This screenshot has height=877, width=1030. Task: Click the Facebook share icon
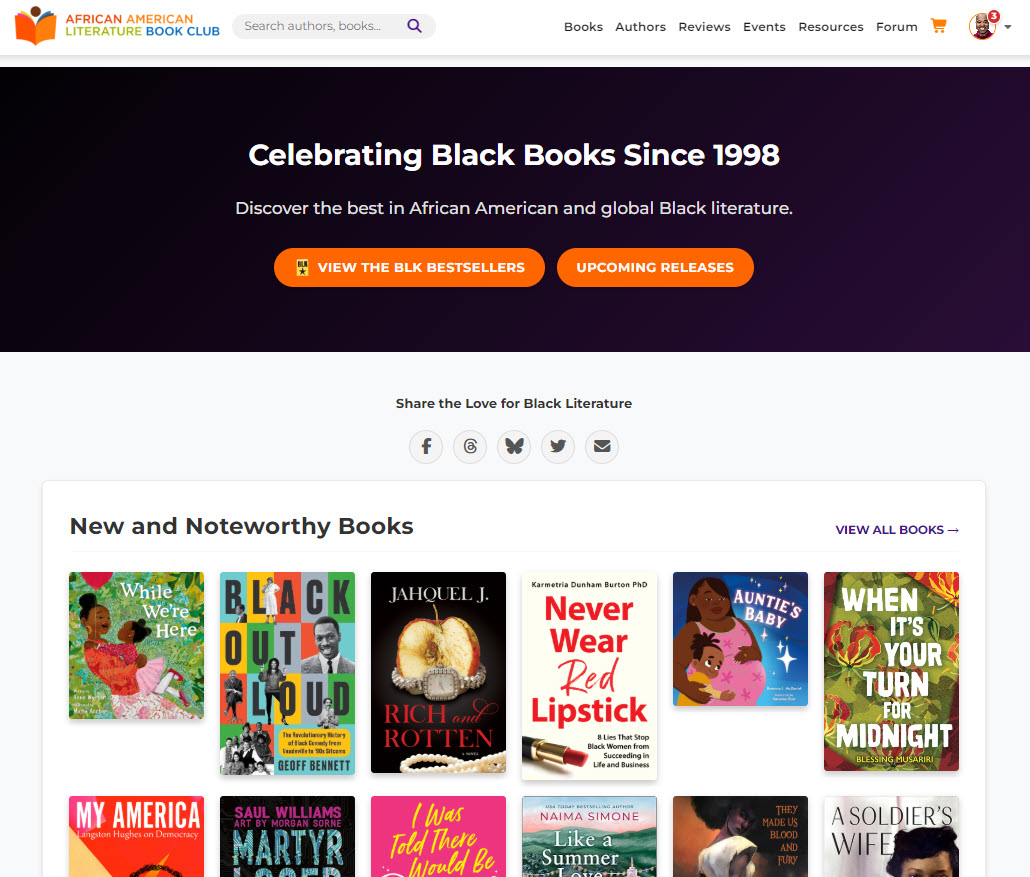point(426,446)
